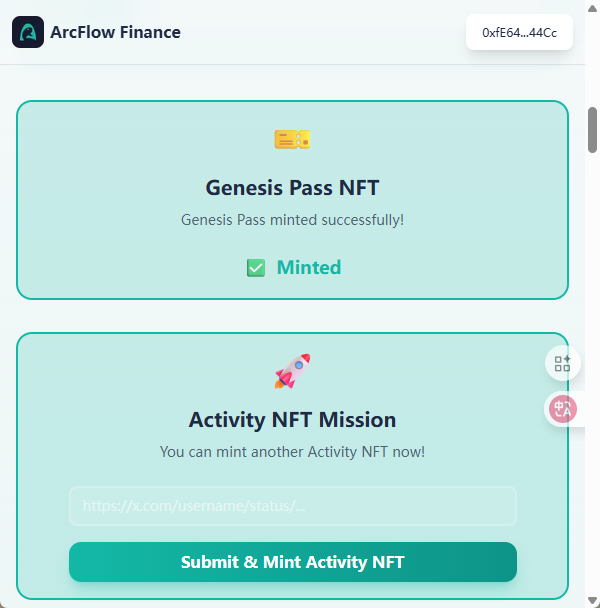600x608 pixels.
Task: Click the pink translate floating icon
Action: 563,409
